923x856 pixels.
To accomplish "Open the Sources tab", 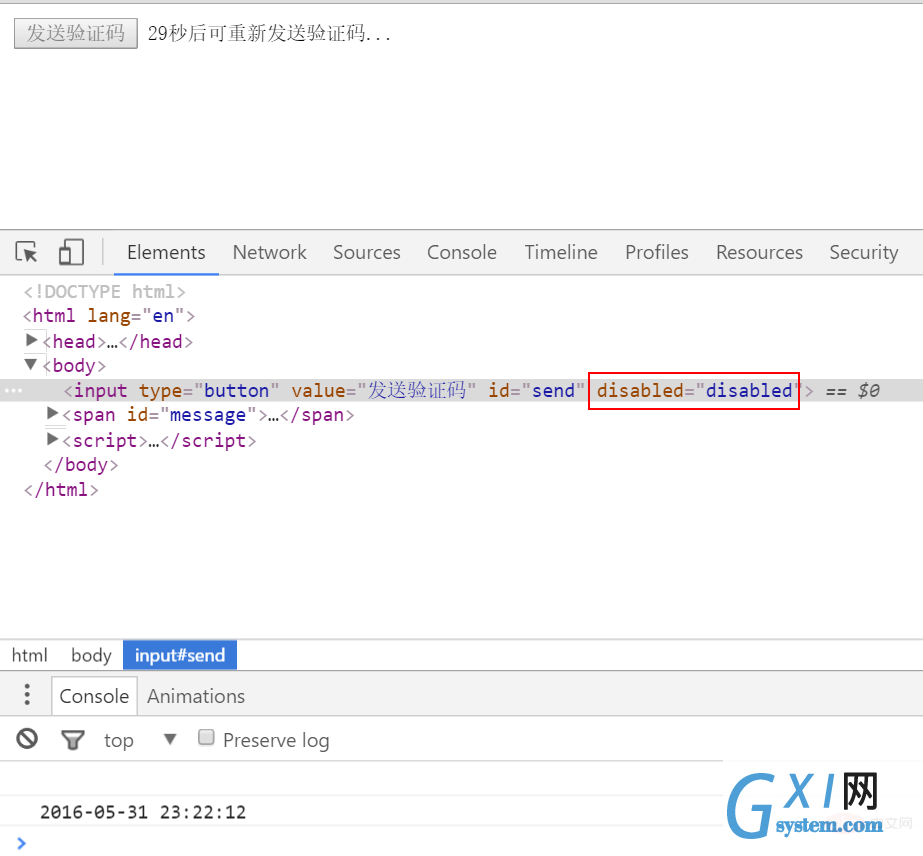I will pos(367,253).
